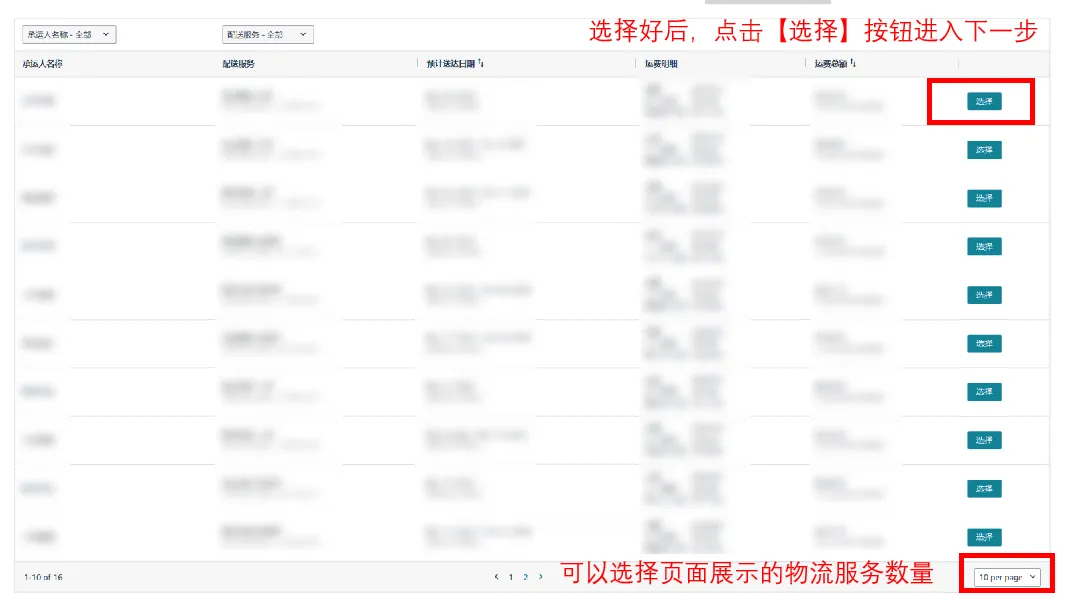The image size is (1065, 597).
Task: Choose 选择 in the third row
Action: click(x=984, y=198)
